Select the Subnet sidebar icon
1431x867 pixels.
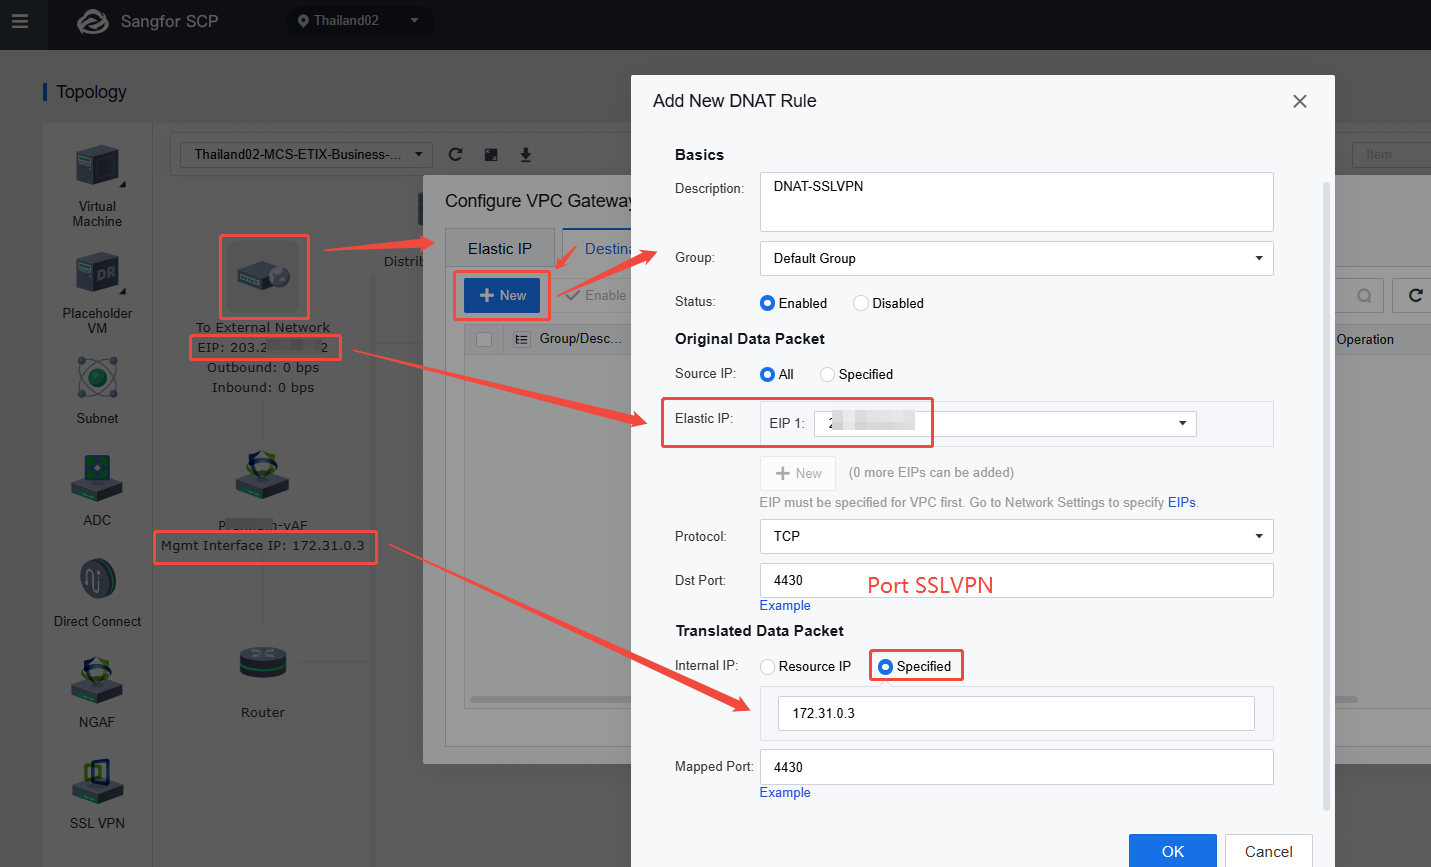click(x=97, y=378)
